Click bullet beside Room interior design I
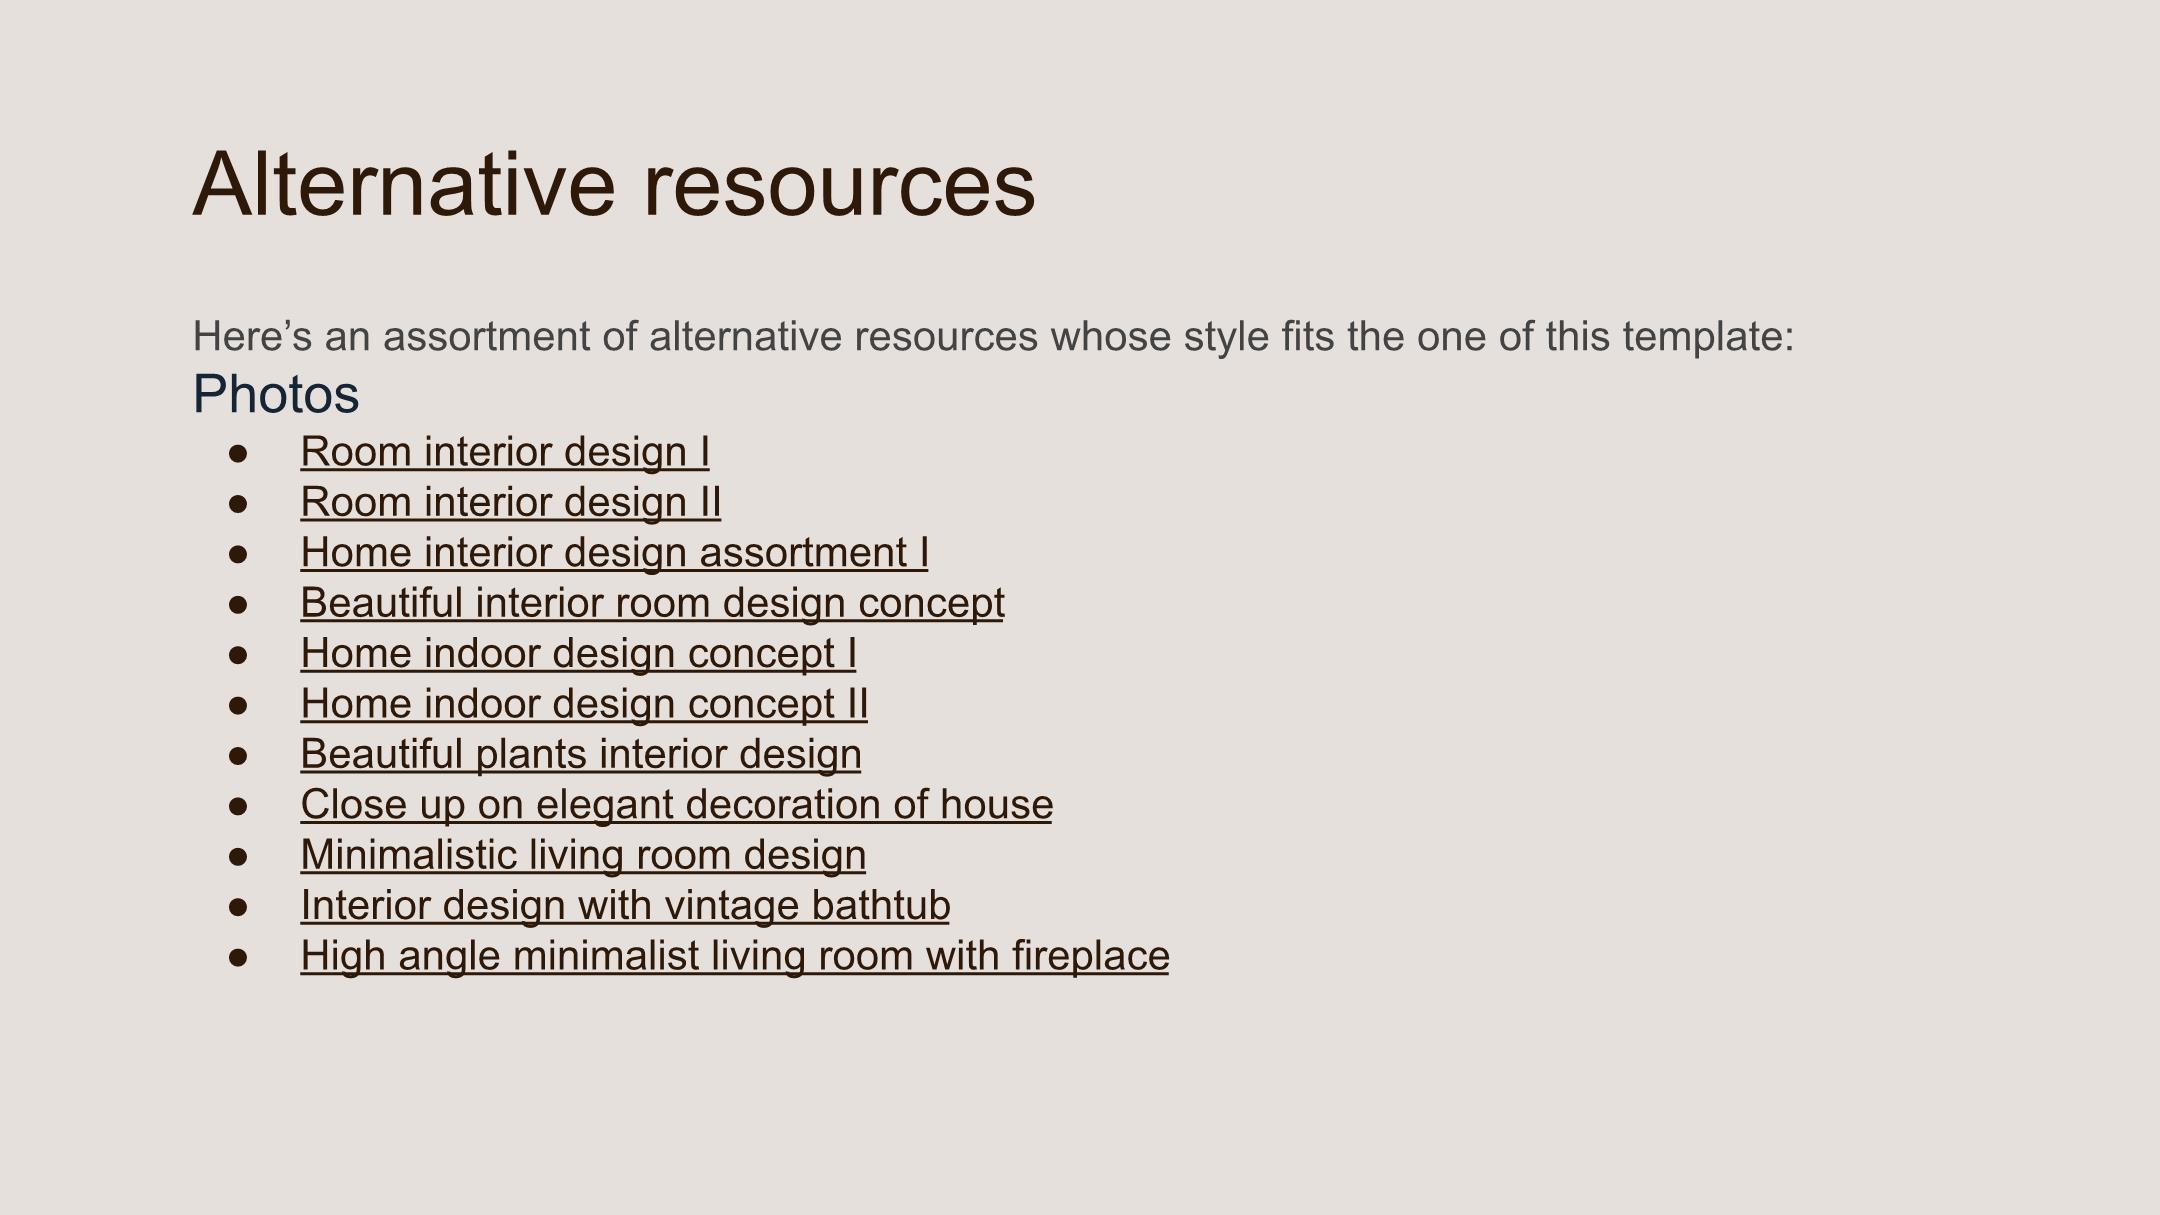This screenshot has height=1215, width=2160. (x=238, y=453)
